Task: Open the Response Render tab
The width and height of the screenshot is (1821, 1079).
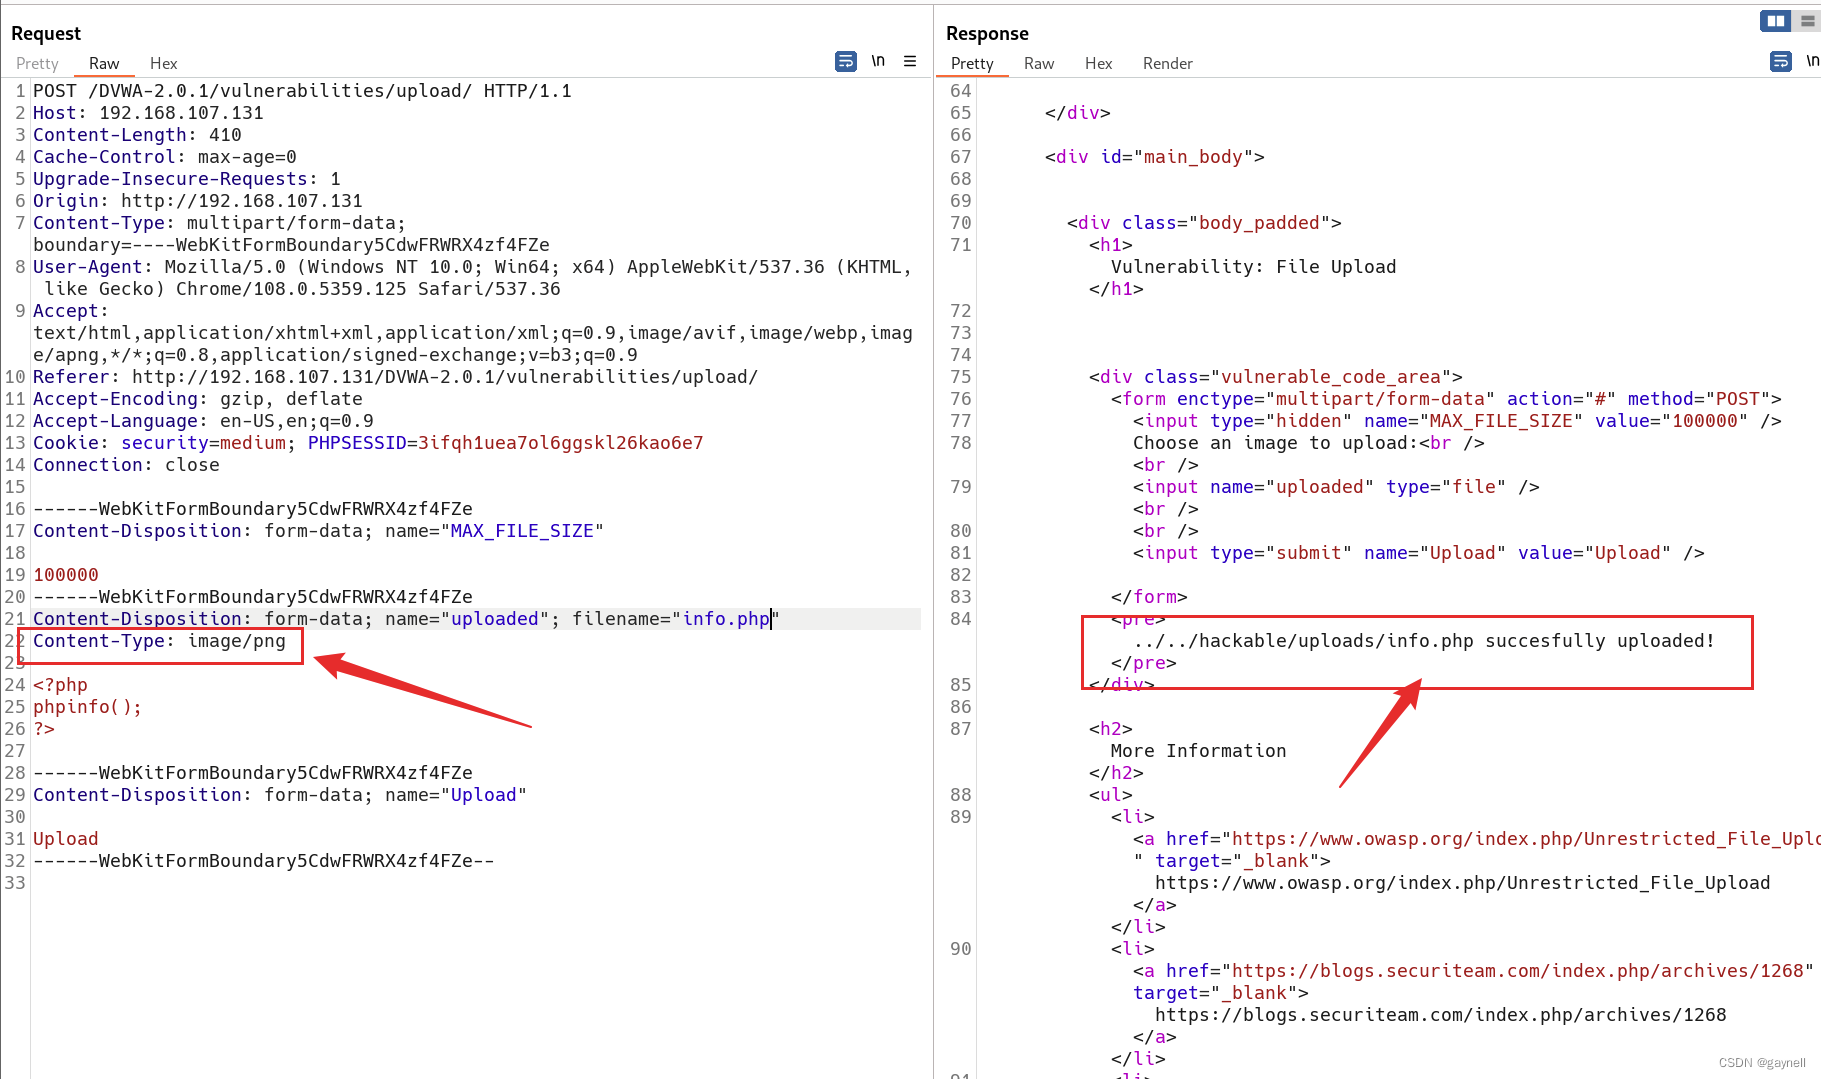Action: pos(1167,63)
